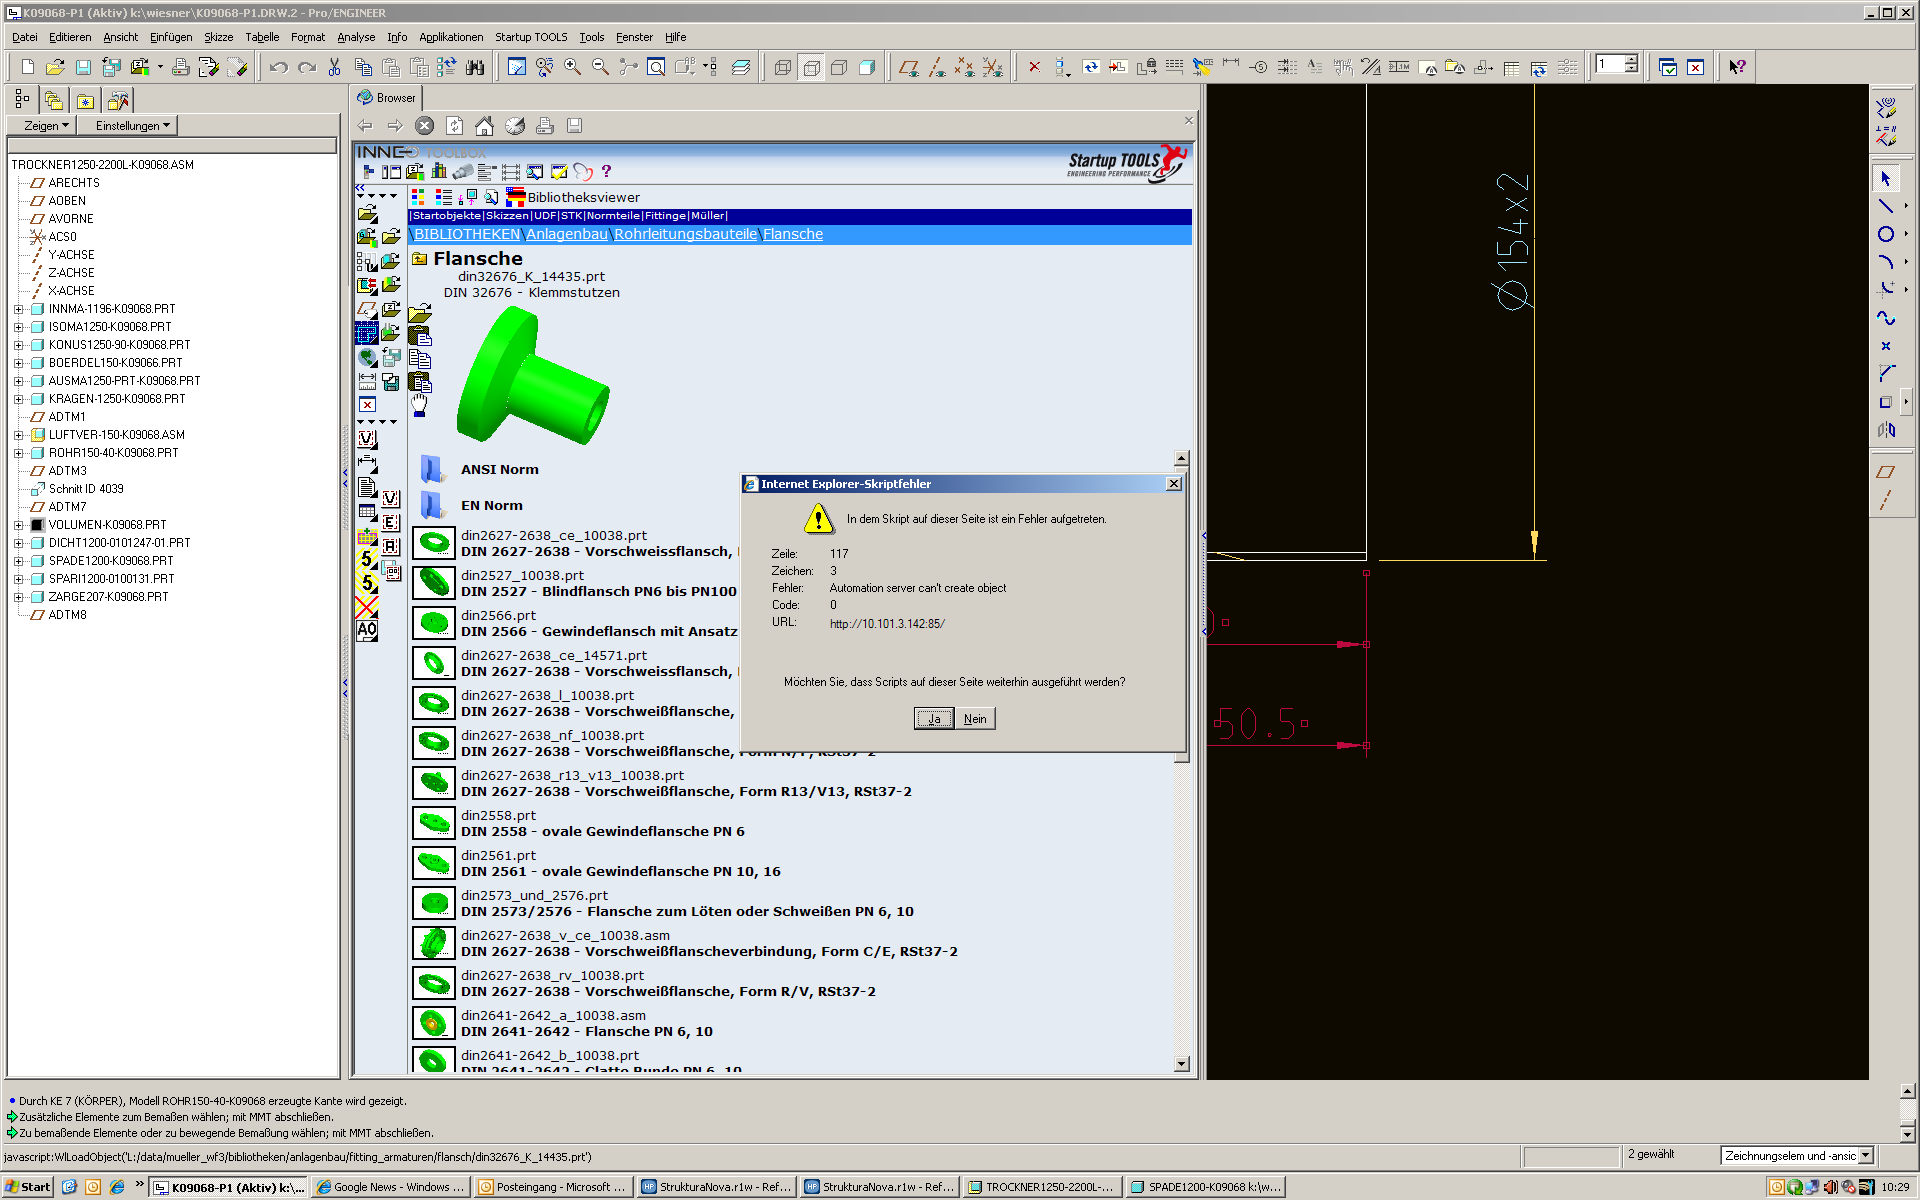Viewport: 1920px width, 1200px height.
Task: Click Nein in script error dialog
Action: point(975,719)
